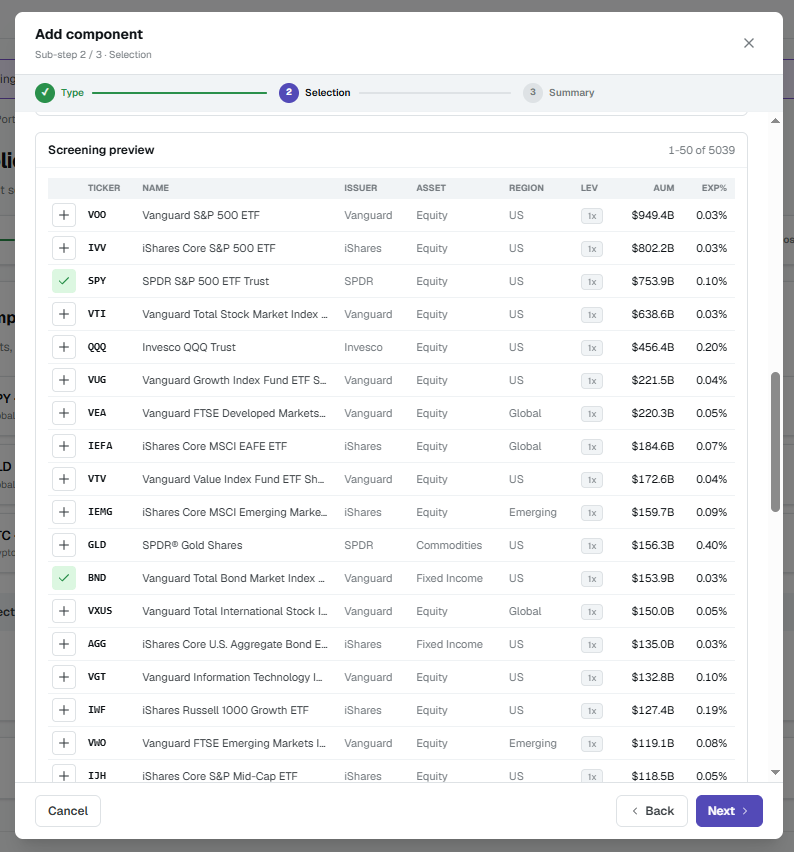The width and height of the screenshot is (794, 852).
Task: Add GLD SPDR Gold Shares plus icon
Action: 64,545
